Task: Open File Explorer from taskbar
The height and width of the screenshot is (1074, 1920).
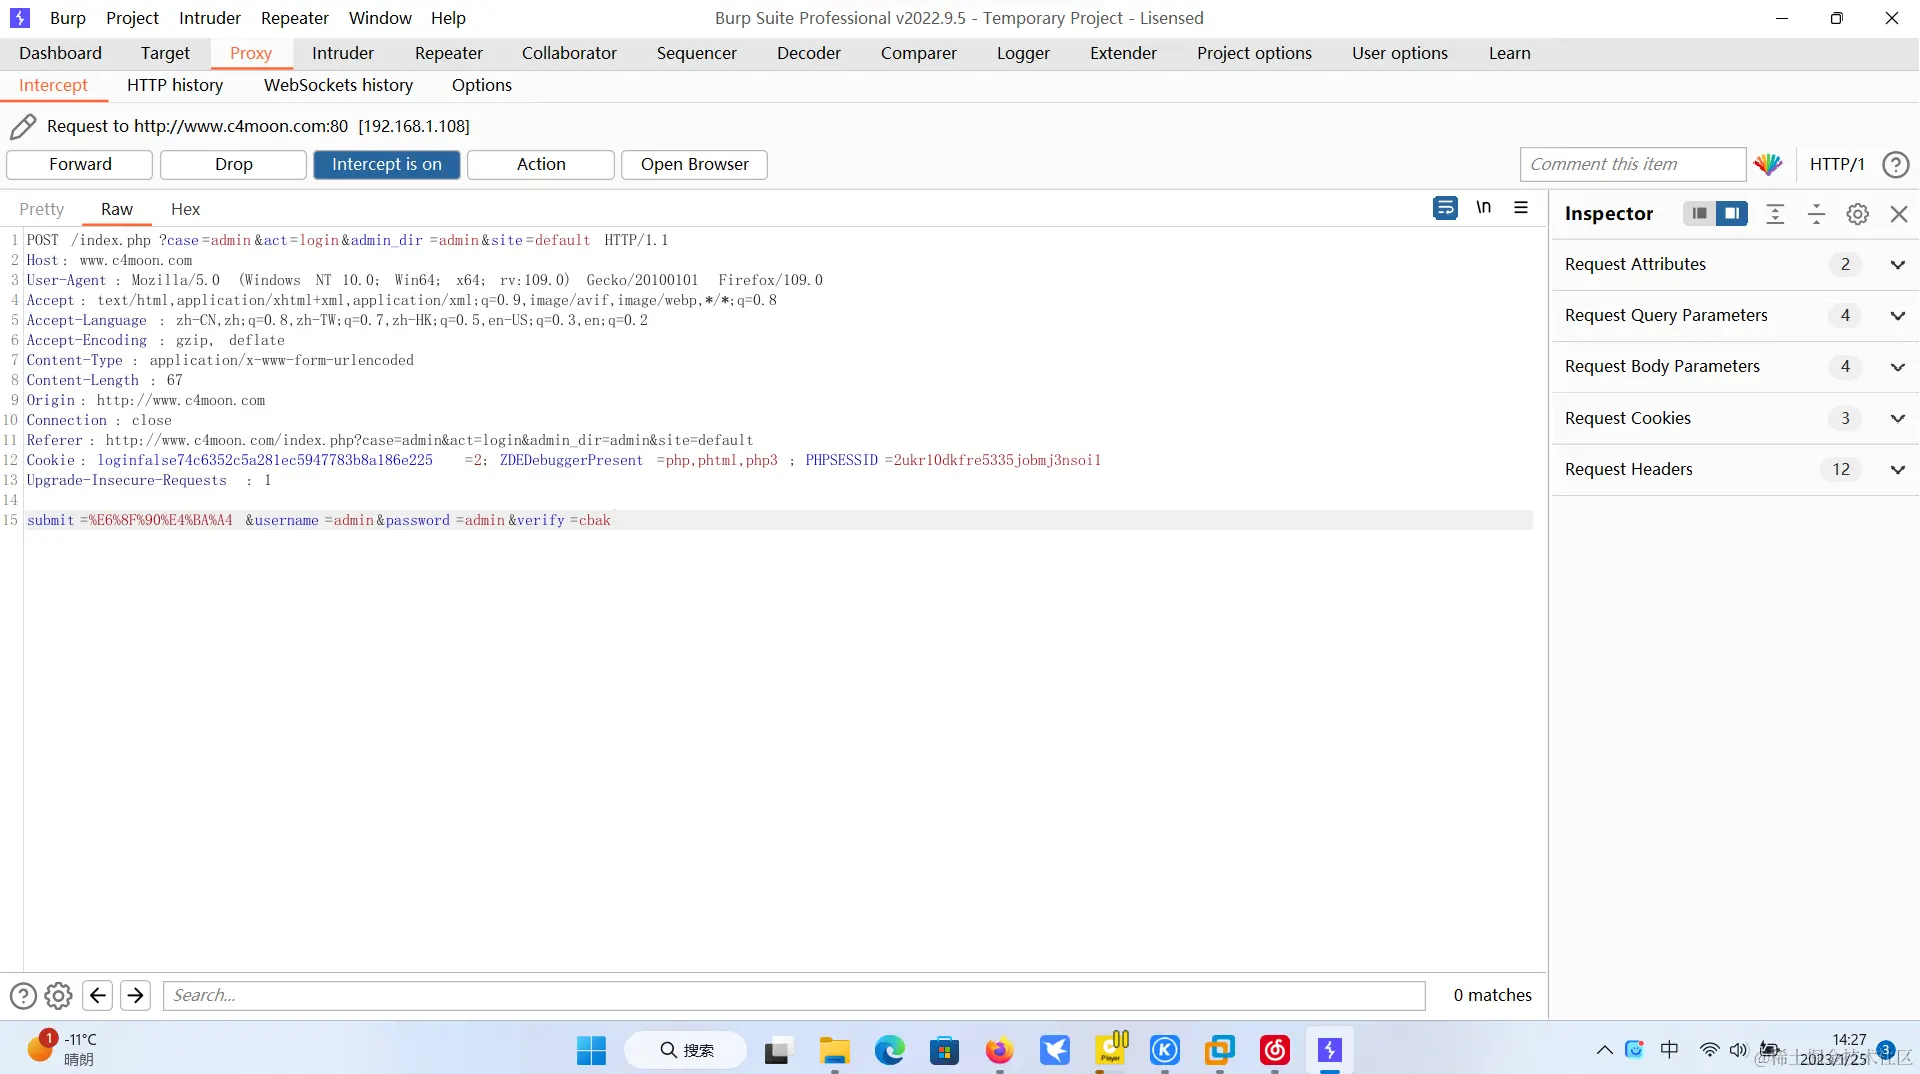Action: pyautogui.click(x=834, y=1050)
